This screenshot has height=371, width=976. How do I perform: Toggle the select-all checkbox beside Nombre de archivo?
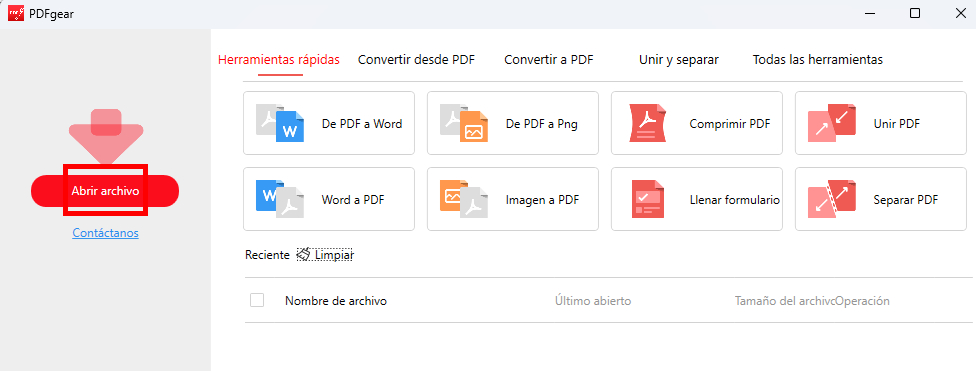[x=257, y=300]
